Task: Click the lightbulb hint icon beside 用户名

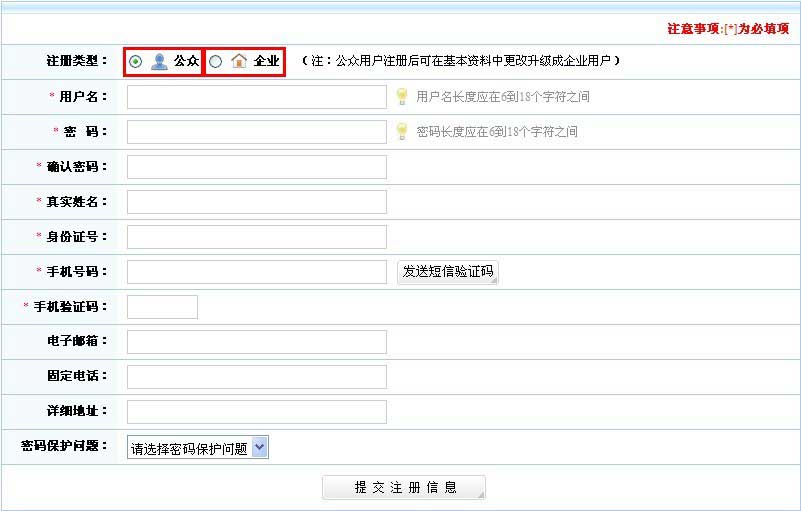Action: 402,96
